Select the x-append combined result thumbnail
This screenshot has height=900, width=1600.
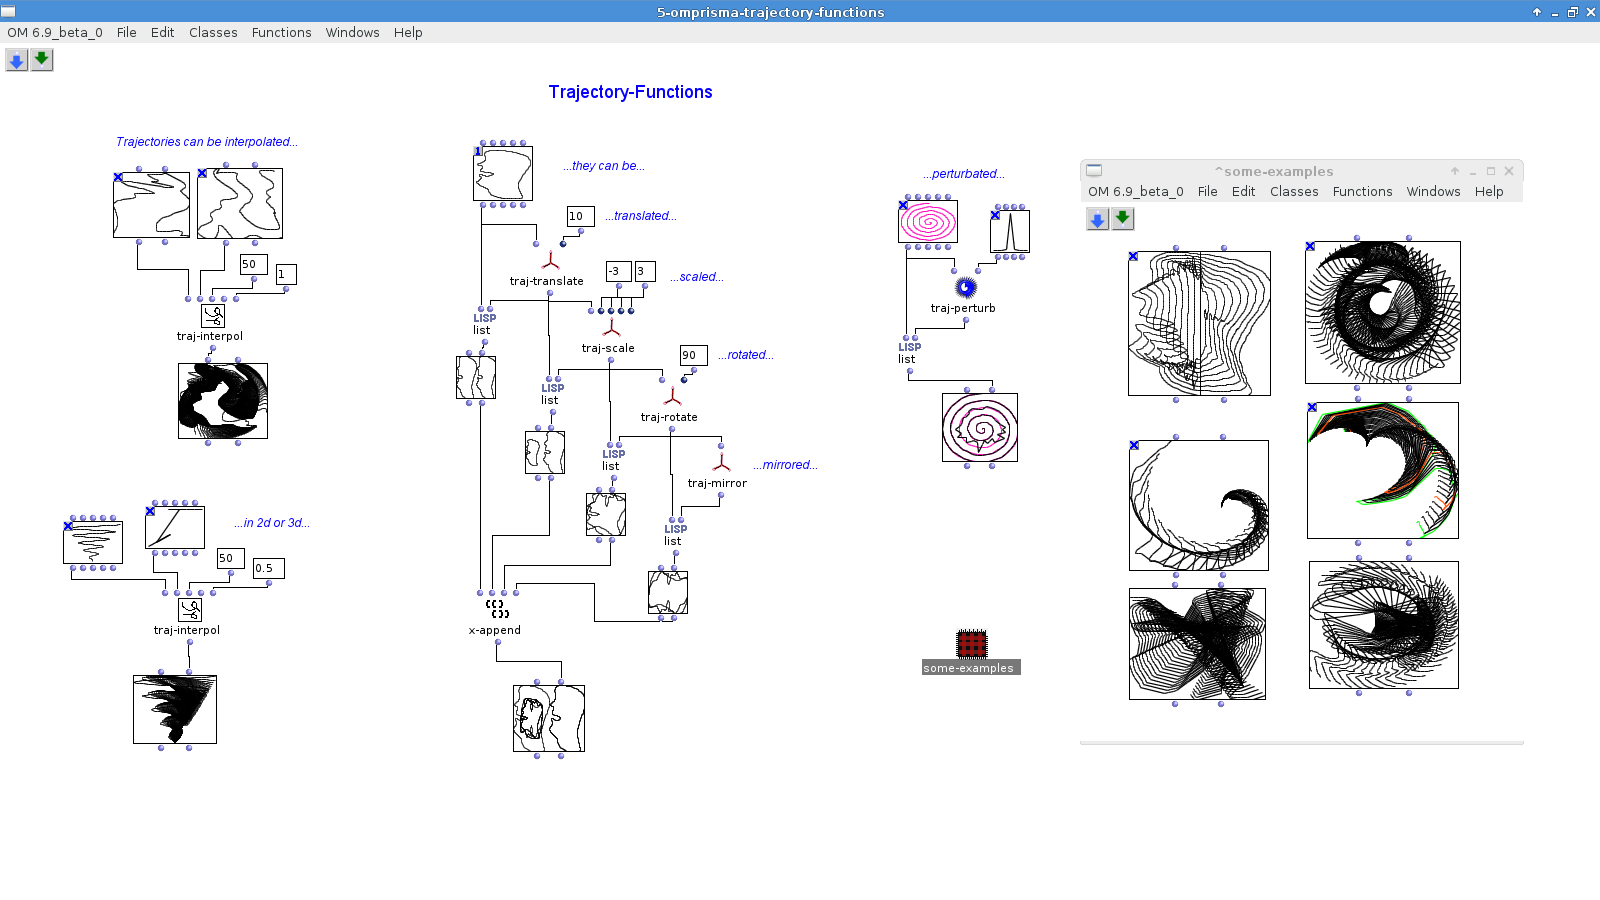coord(549,718)
